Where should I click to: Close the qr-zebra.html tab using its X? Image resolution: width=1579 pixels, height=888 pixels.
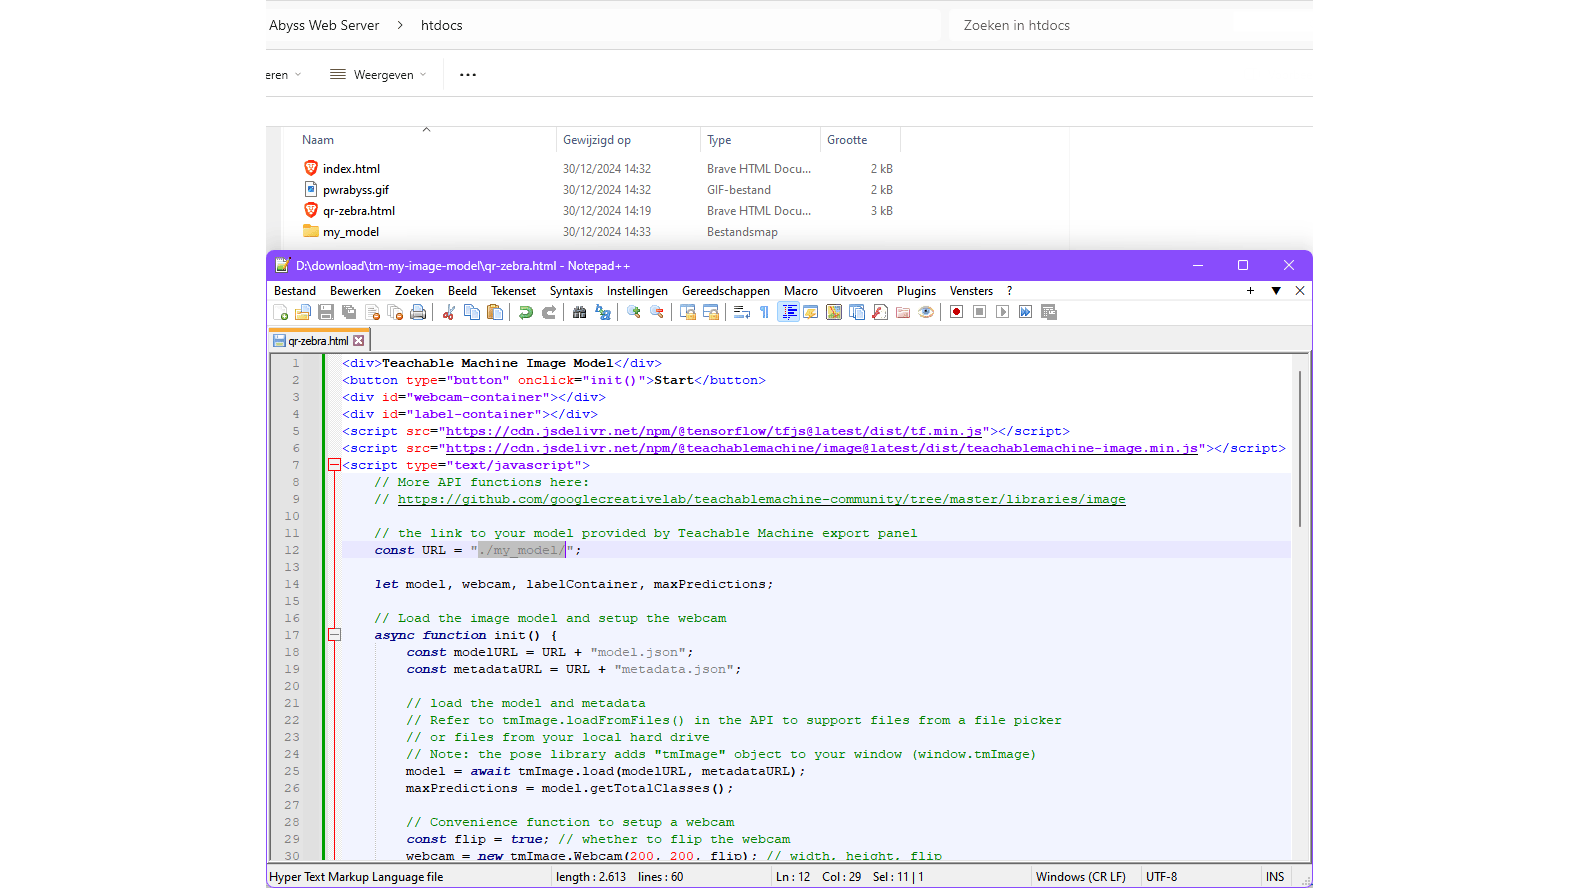[x=359, y=341]
